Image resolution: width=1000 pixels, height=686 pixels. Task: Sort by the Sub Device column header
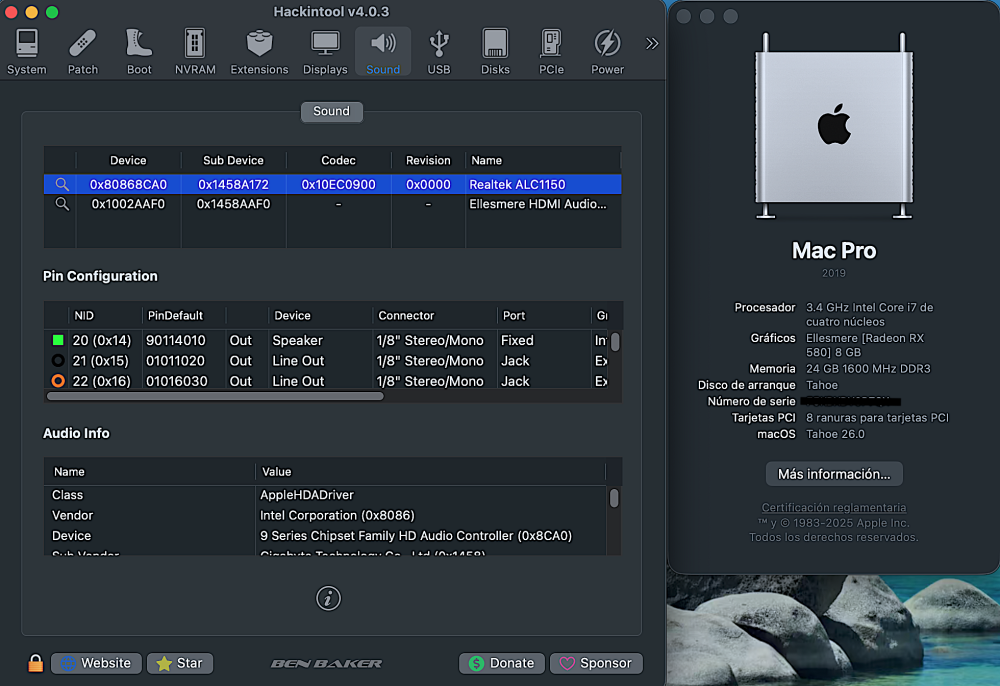233,160
